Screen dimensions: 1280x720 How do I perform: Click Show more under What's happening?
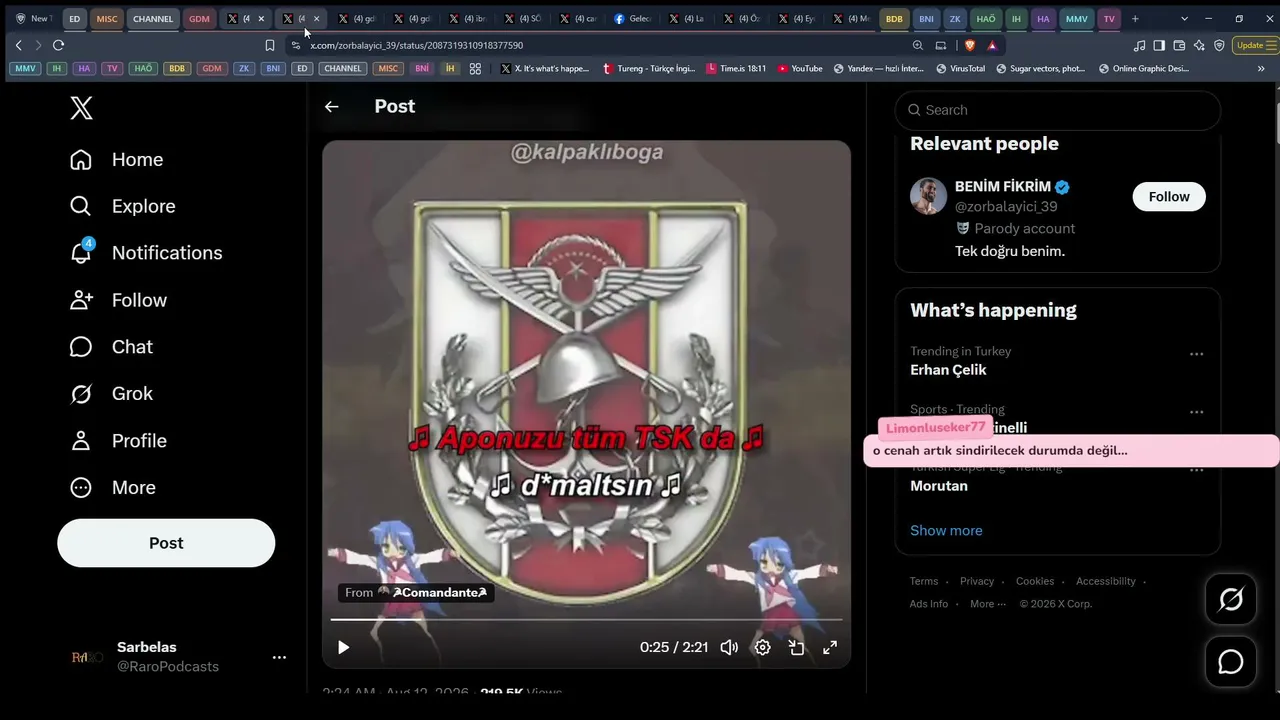click(946, 531)
